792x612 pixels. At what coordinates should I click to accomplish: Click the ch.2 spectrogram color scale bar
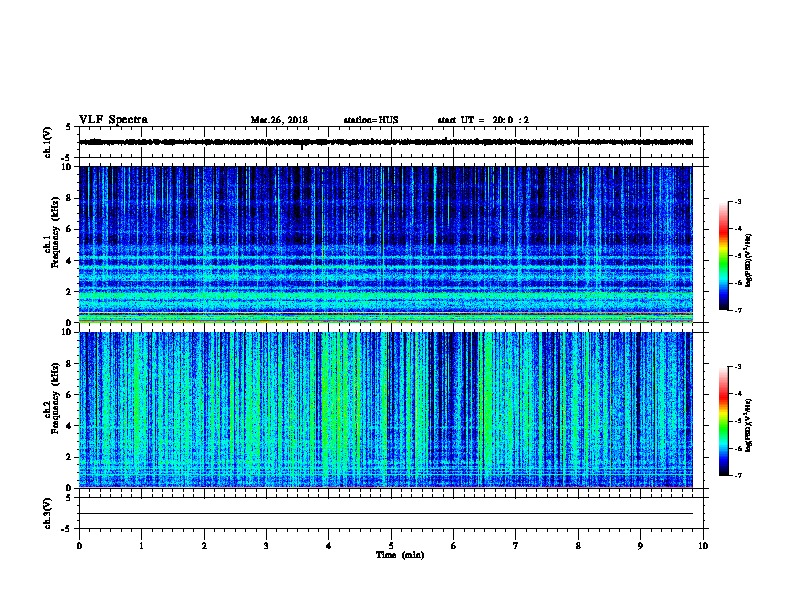coord(724,421)
